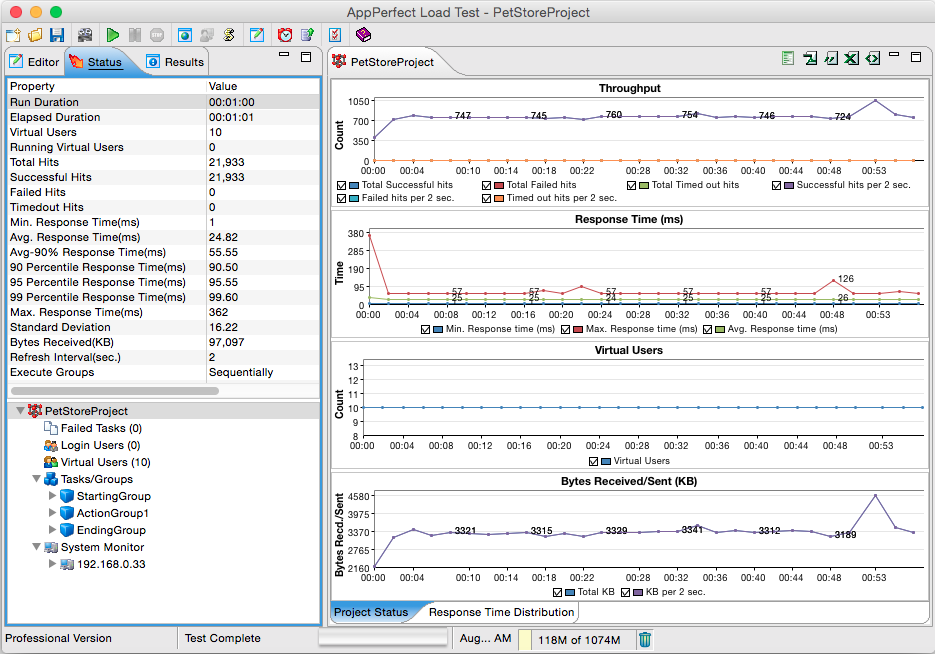Export results to PDF icon
The width and height of the screenshot is (935, 654).
[810, 58]
